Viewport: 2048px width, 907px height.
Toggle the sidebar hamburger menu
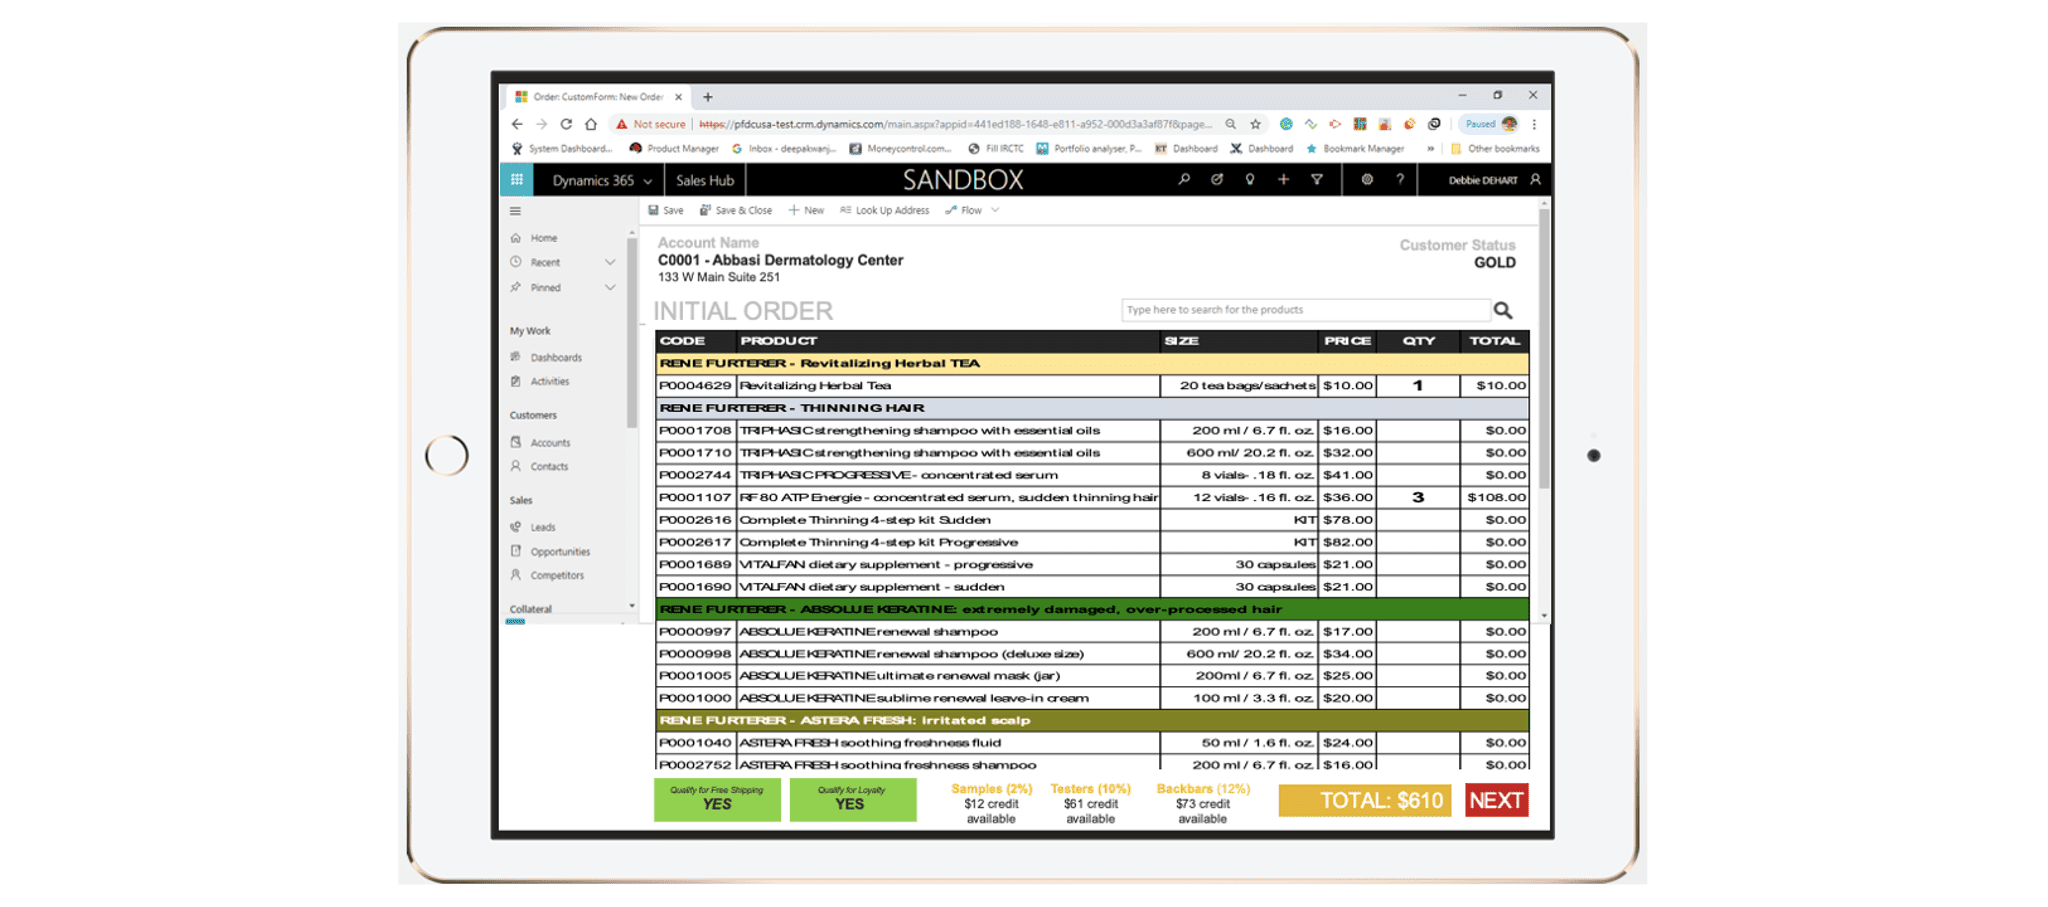515,211
